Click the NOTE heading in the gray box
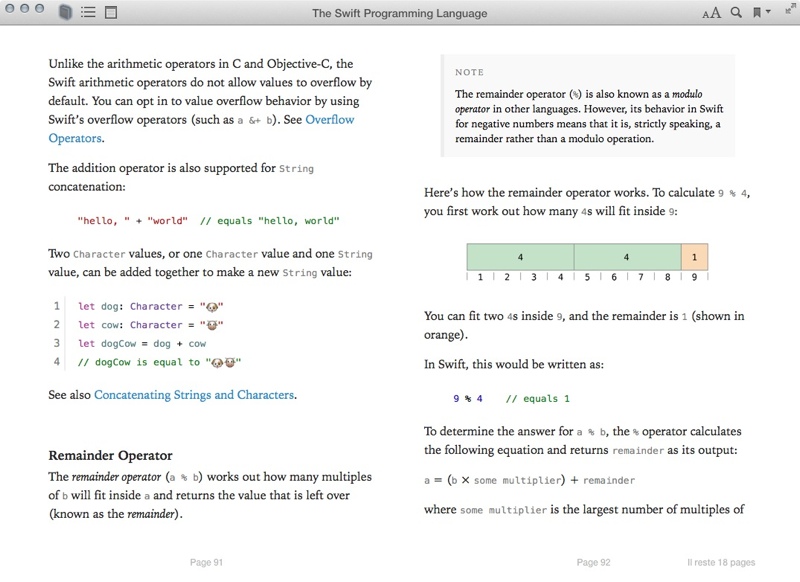The image size is (800, 582). 469,72
